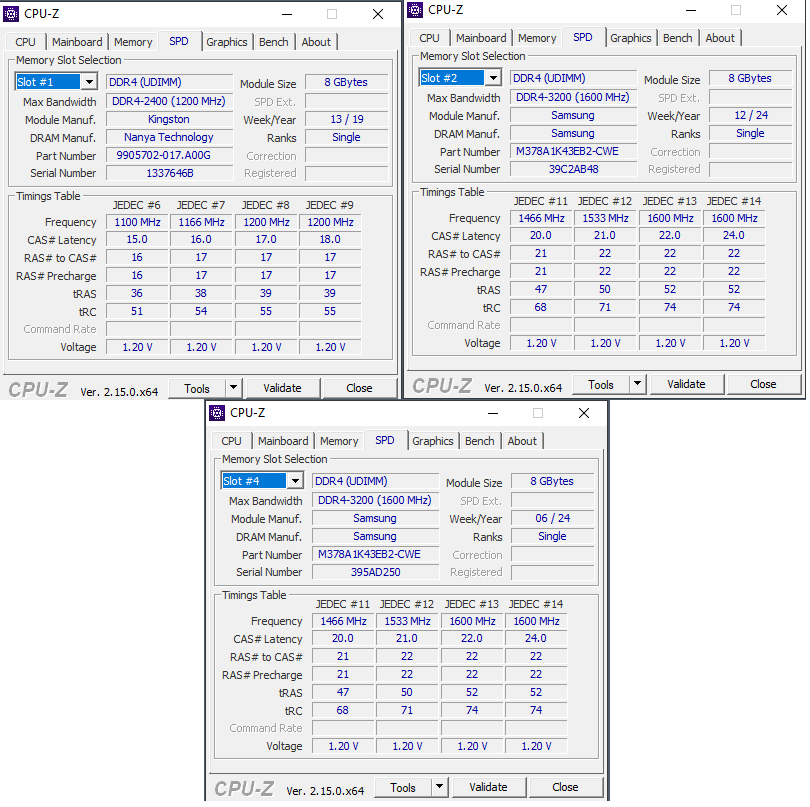Image resolution: width=810 pixels, height=807 pixels.
Task: Open Graphics tab in Slot #4 window
Action: 433,441
